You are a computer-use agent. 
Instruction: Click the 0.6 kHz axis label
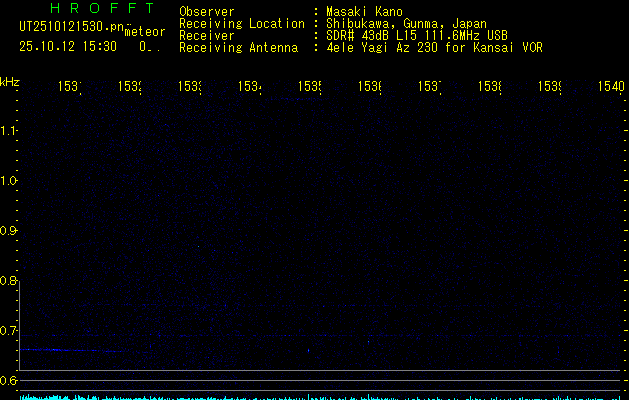coord(8,380)
